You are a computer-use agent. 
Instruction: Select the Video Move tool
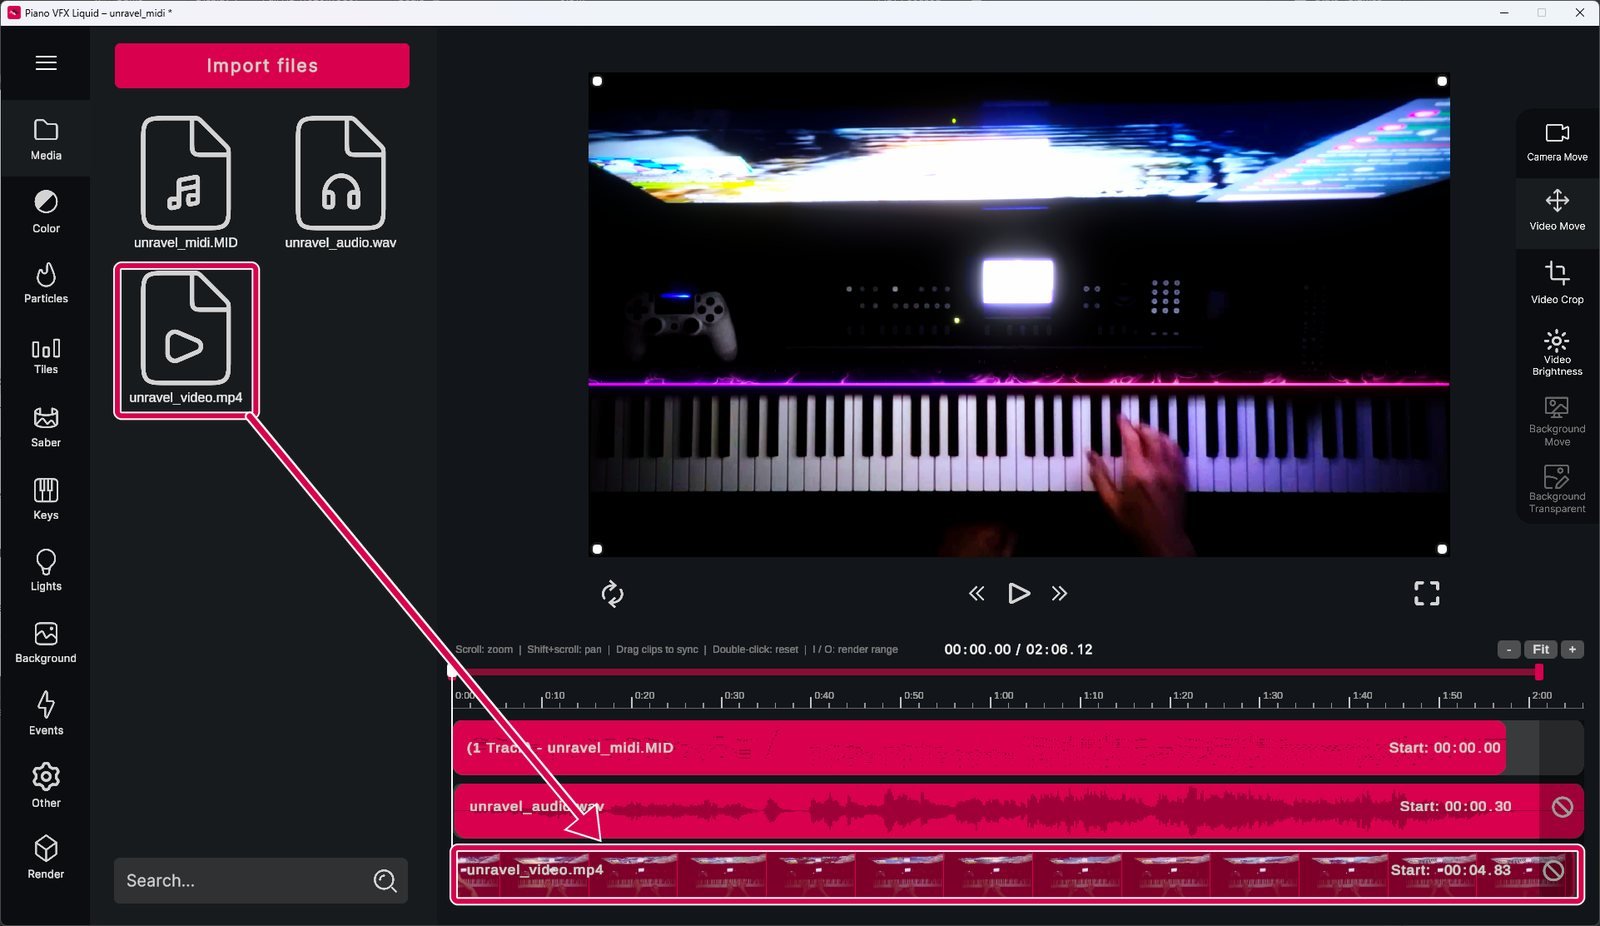[1557, 211]
